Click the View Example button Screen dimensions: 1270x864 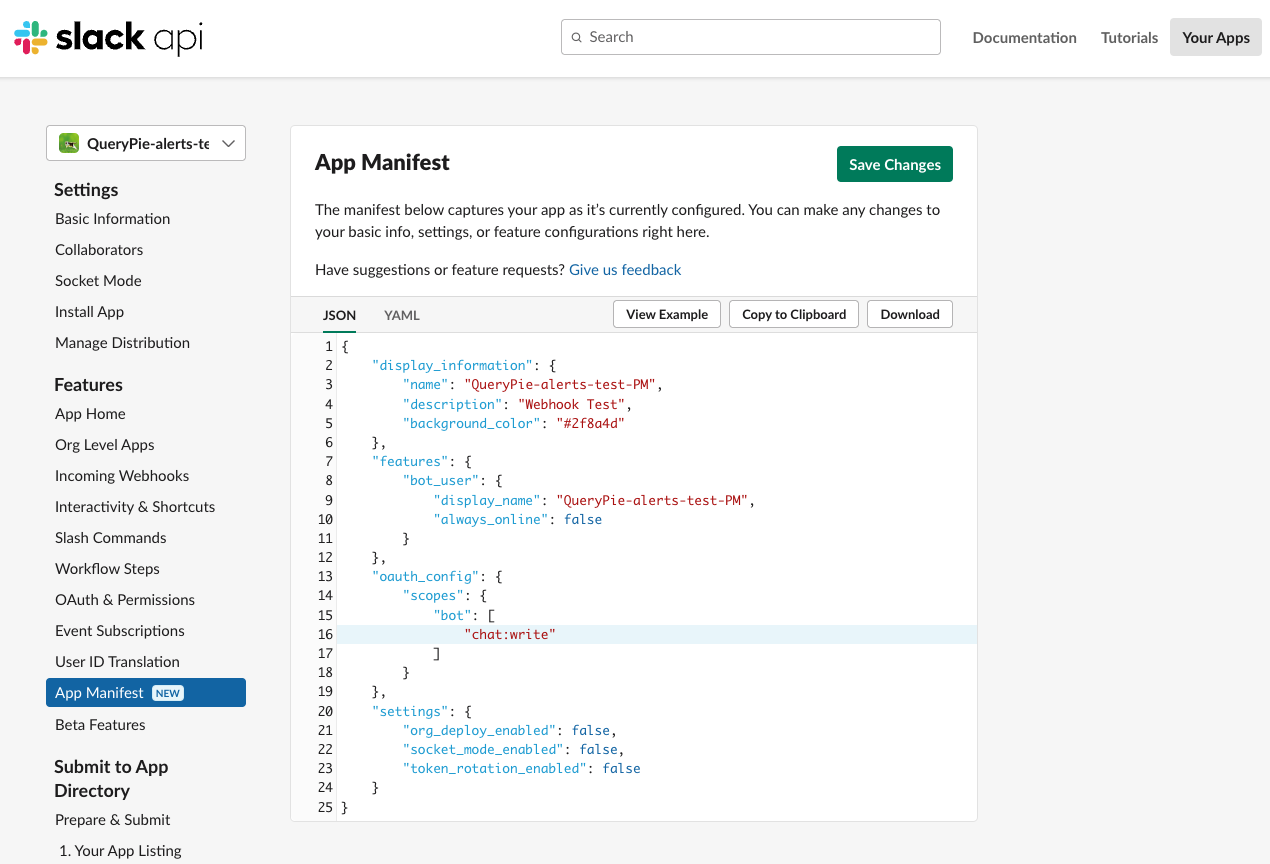click(x=667, y=314)
